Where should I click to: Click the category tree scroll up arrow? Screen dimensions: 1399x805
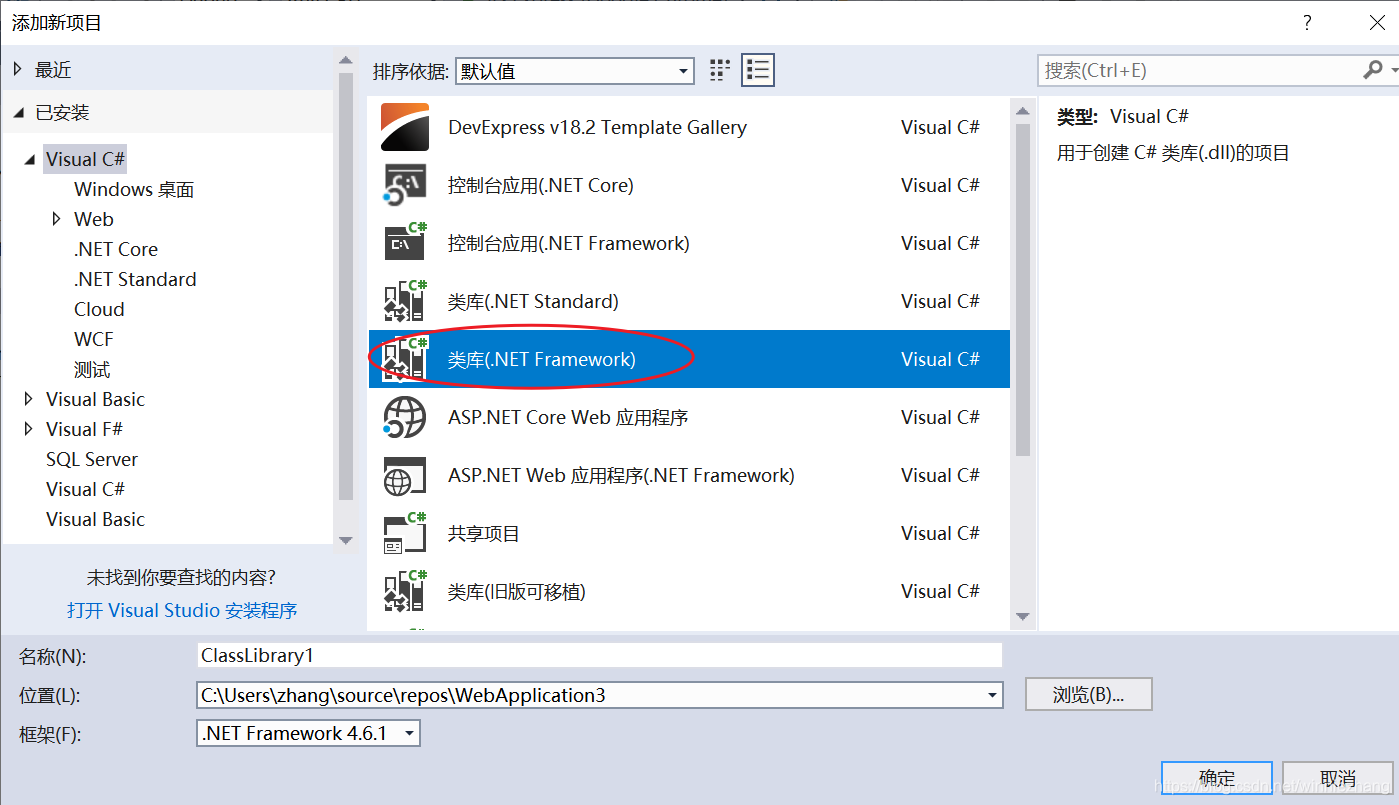coord(345,62)
